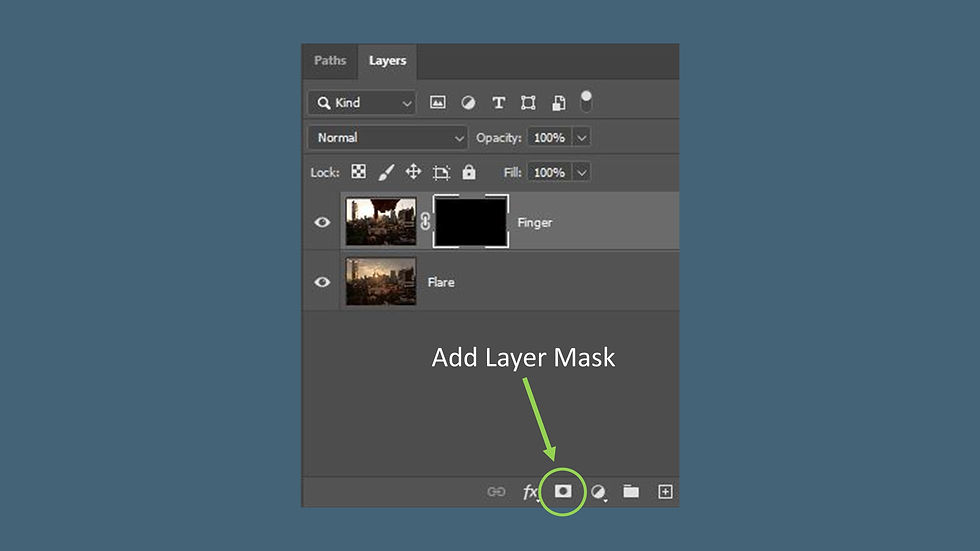Lock position move icon
The width and height of the screenshot is (980, 551).
(413, 172)
